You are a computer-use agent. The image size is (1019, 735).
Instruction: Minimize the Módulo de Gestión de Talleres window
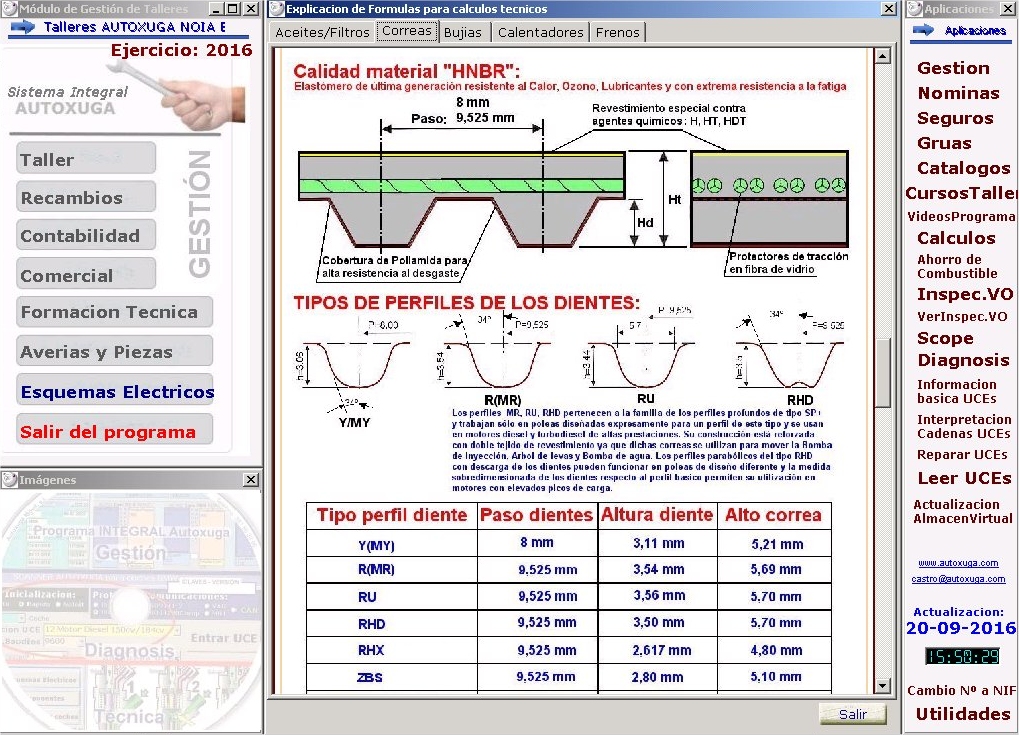(x=216, y=9)
